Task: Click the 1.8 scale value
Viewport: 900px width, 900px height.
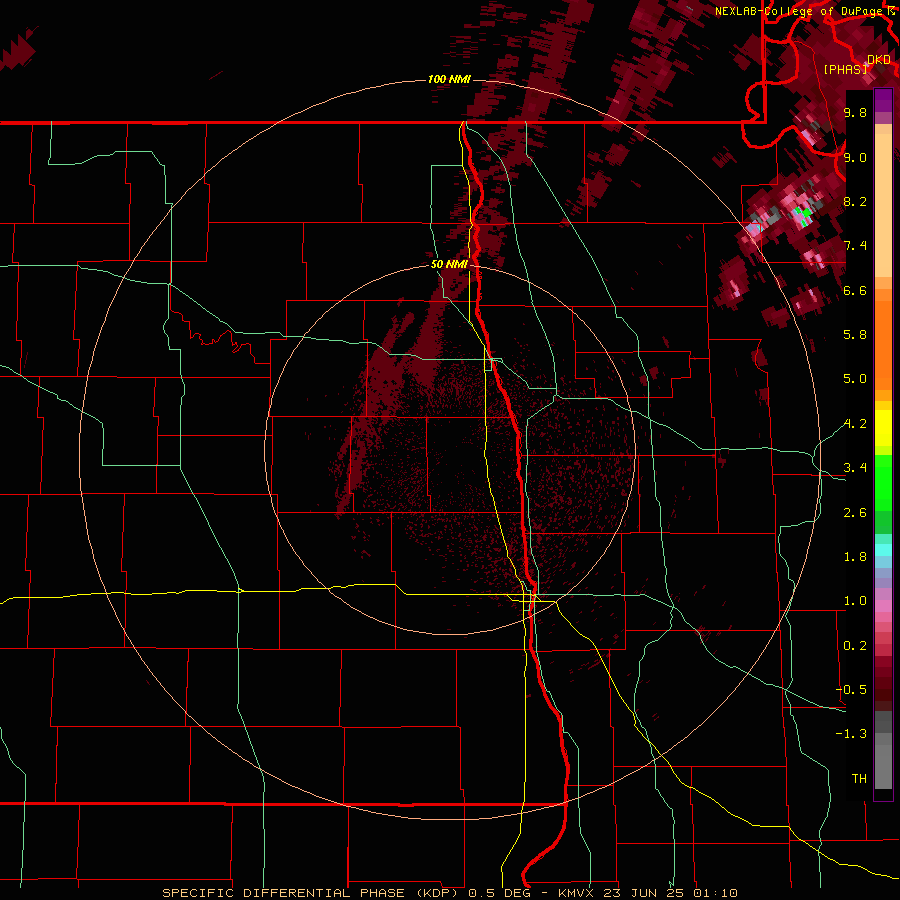Action: pos(855,557)
